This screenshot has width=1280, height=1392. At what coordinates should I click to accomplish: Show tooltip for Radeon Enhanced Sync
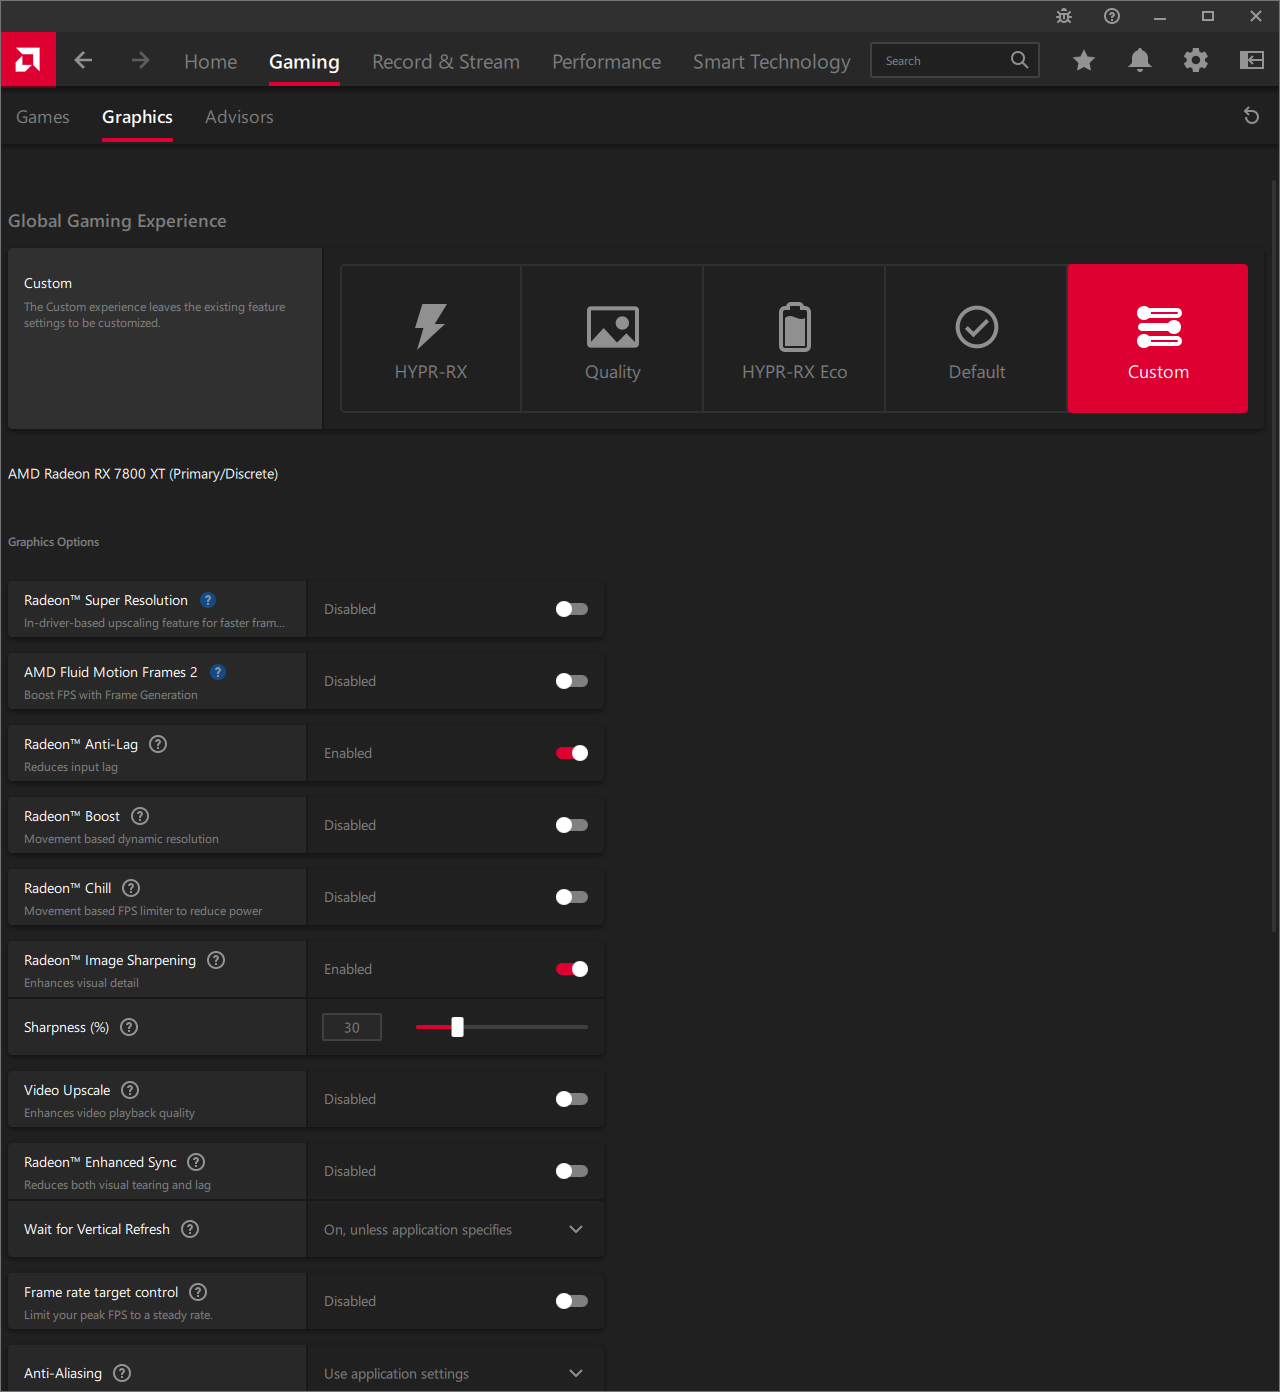pyautogui.click(x=196, y=1162)
